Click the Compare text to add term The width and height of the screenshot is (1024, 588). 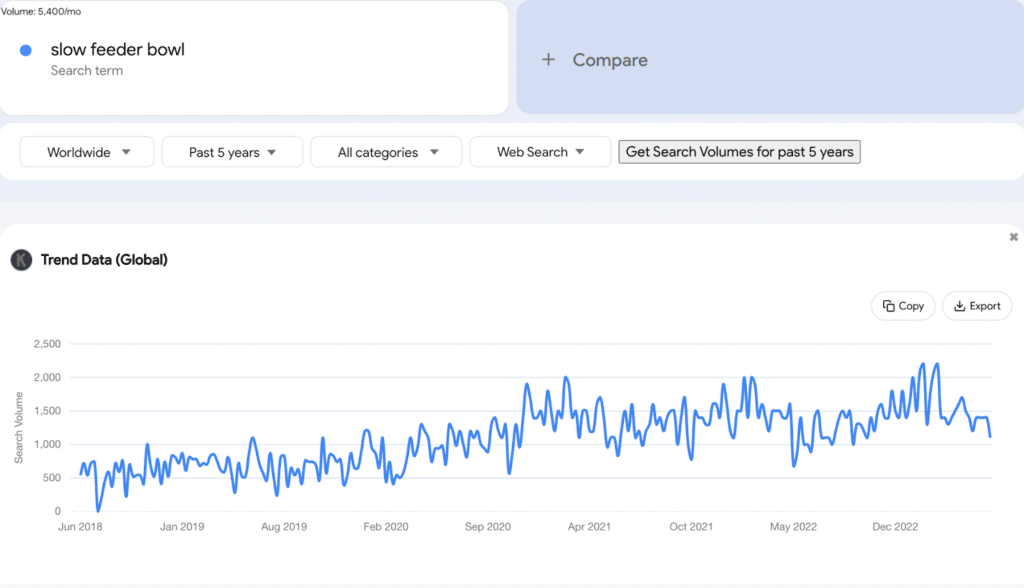[x=609, y=60]
